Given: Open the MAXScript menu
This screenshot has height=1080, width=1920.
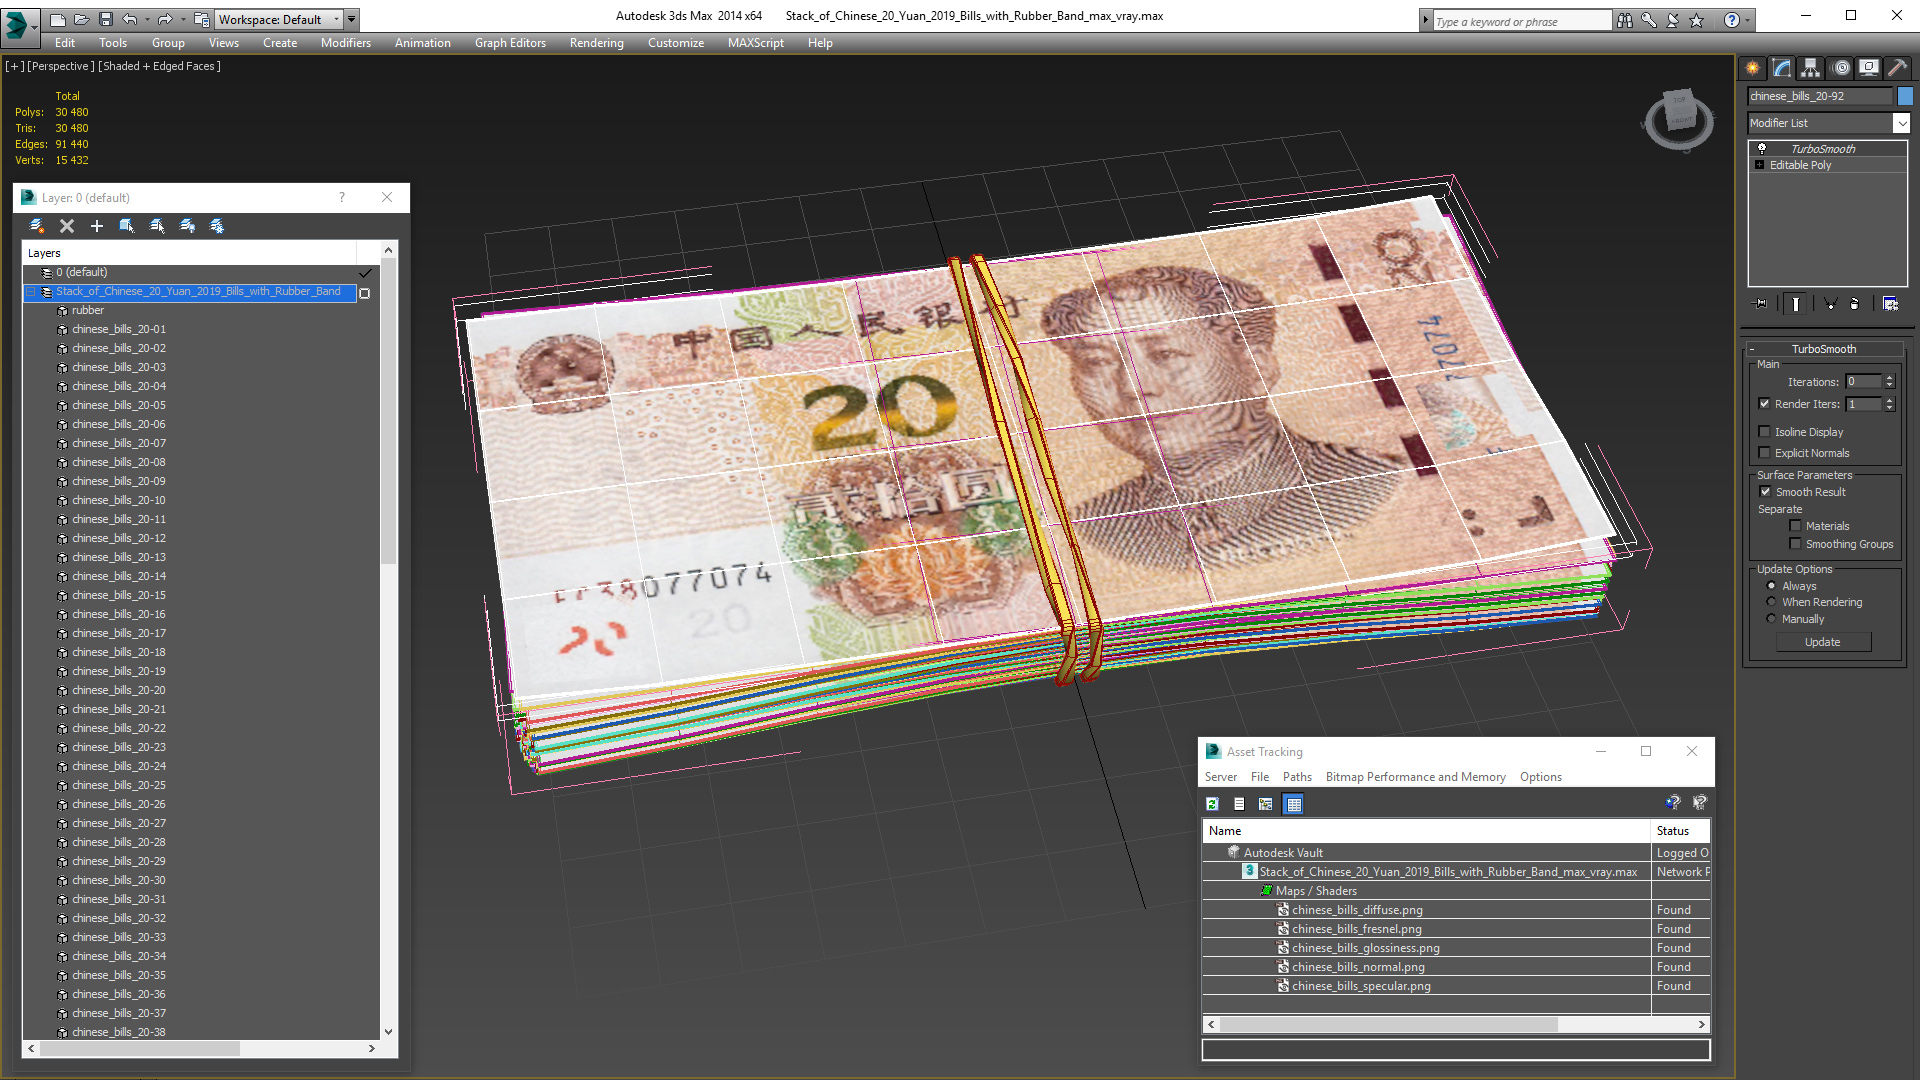Looking at the screenshot, I should (x=755, y=43).
